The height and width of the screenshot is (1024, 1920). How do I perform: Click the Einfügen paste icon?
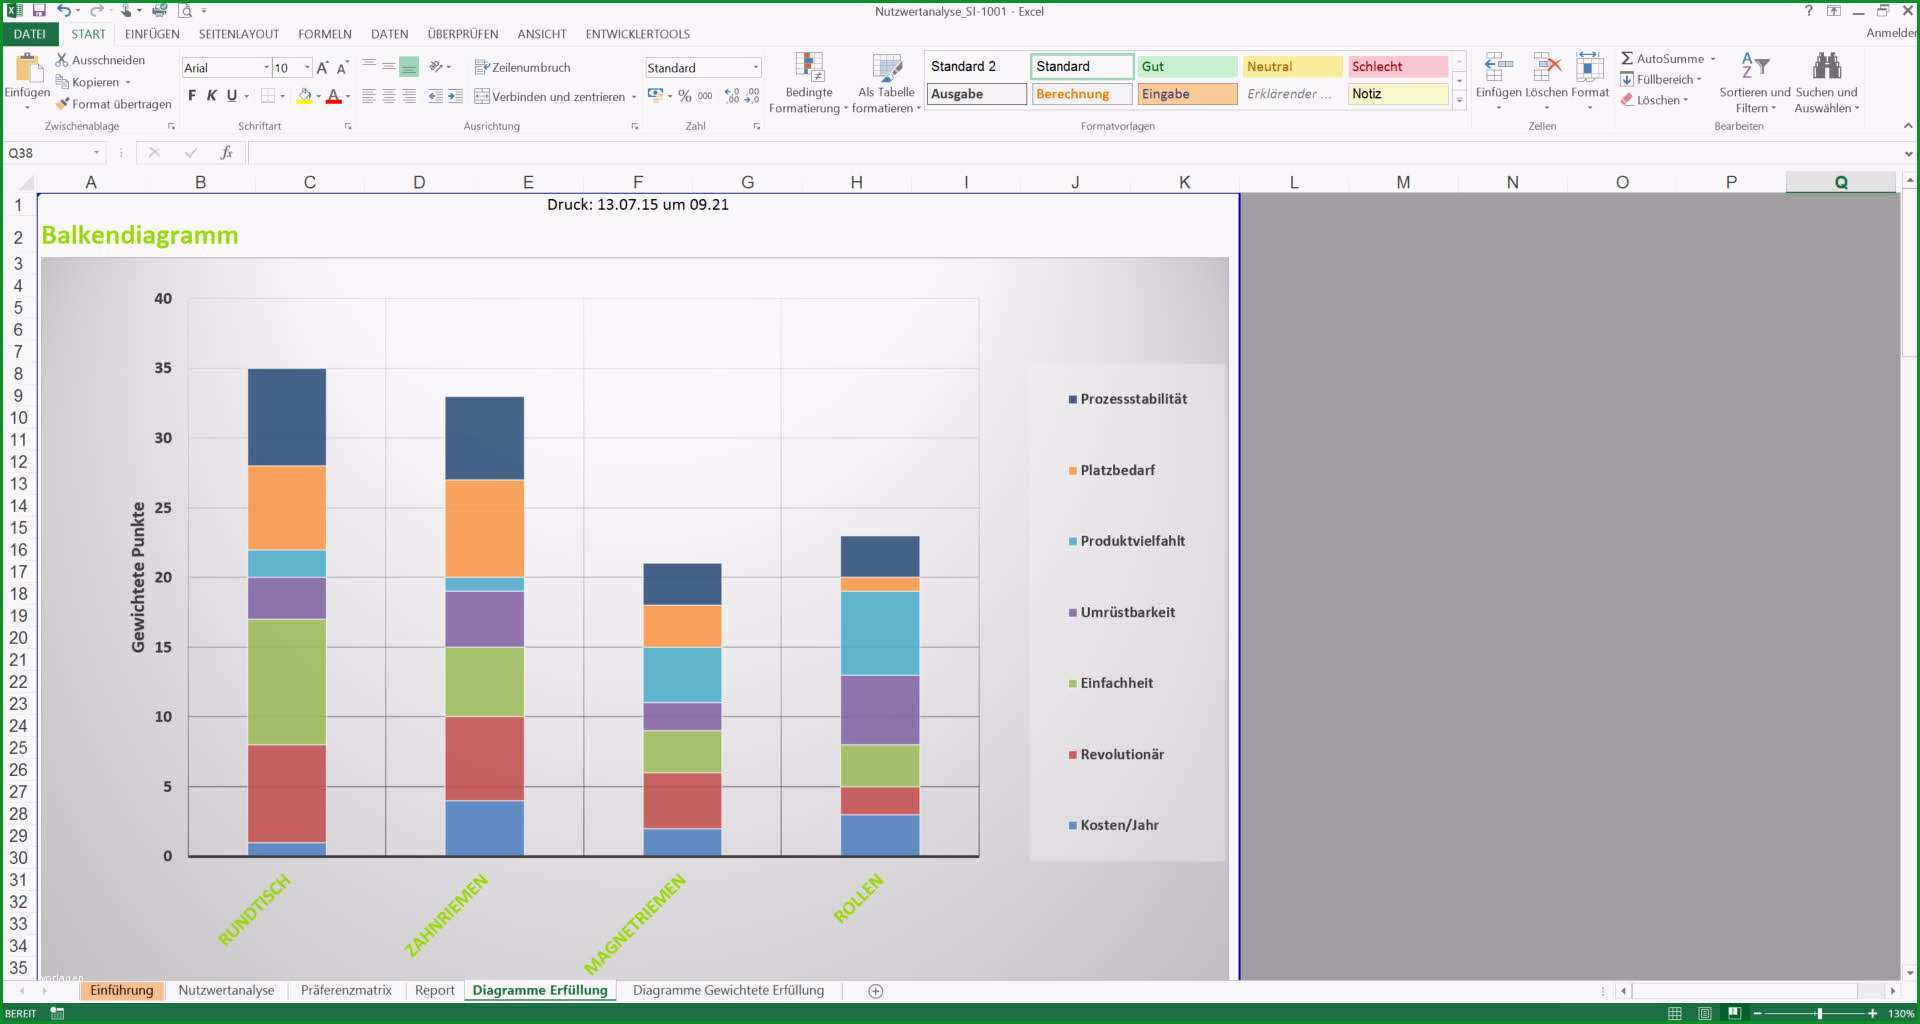(28, 68)
